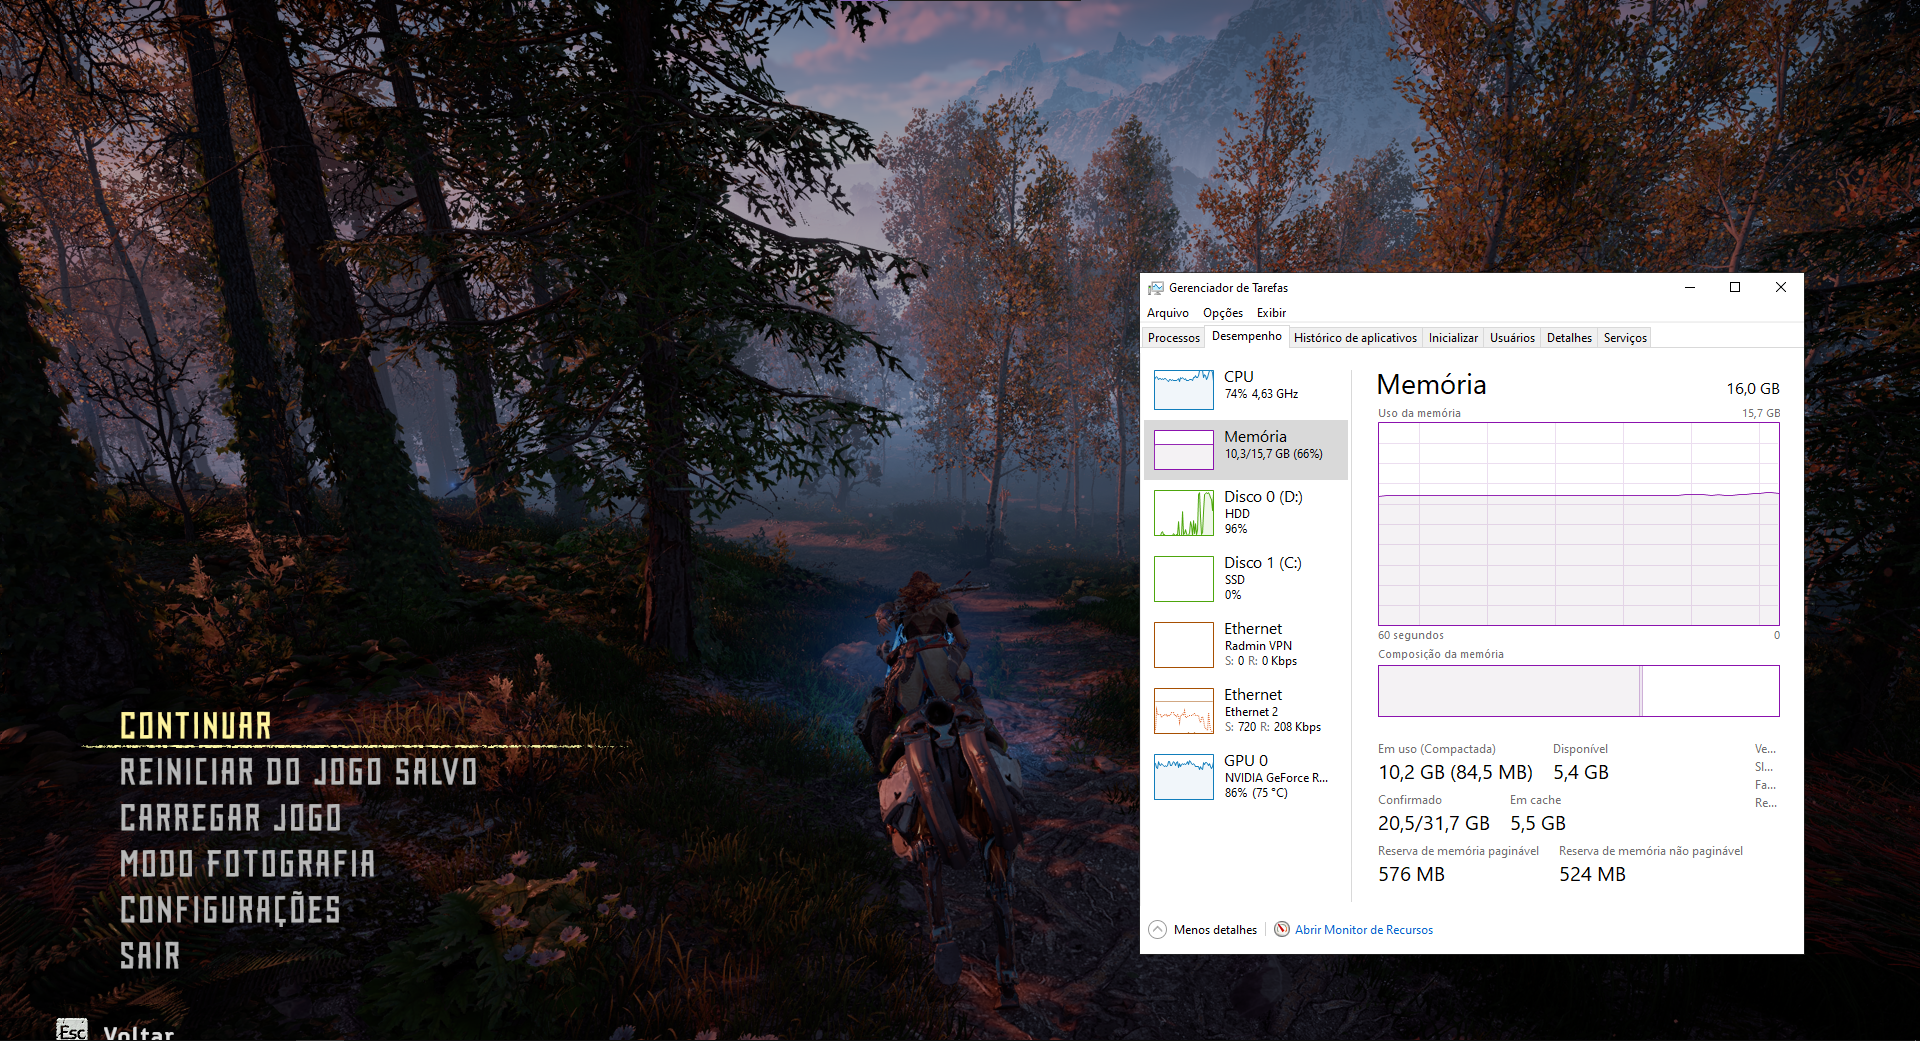This screenshot has height=1041, width=1920.
Task: Click the Esc key icon in game
Action: click(72, 1030)
